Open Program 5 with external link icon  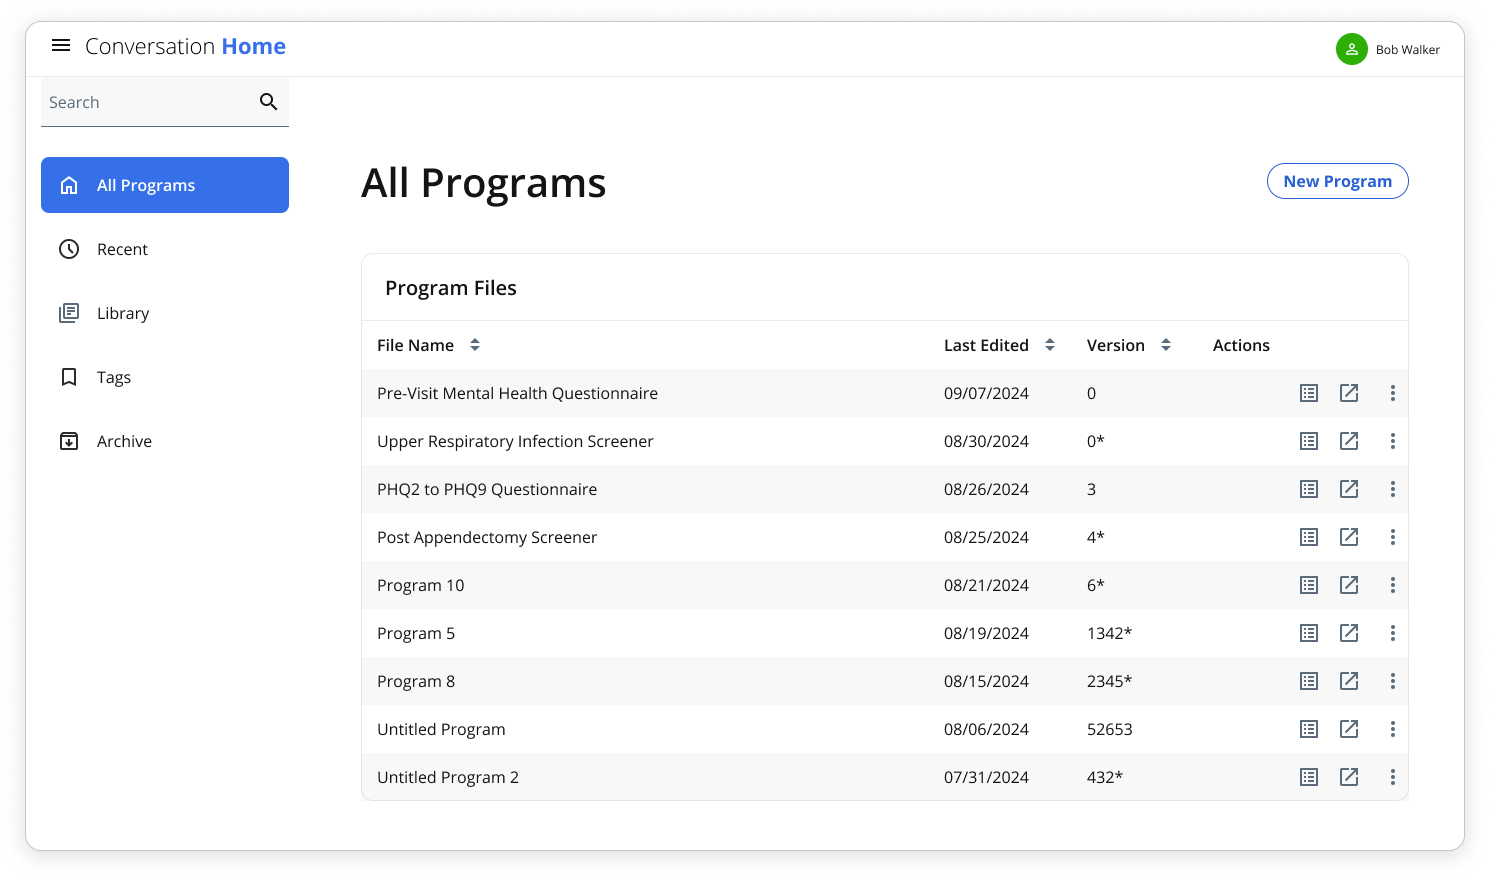pos(1349,633)
